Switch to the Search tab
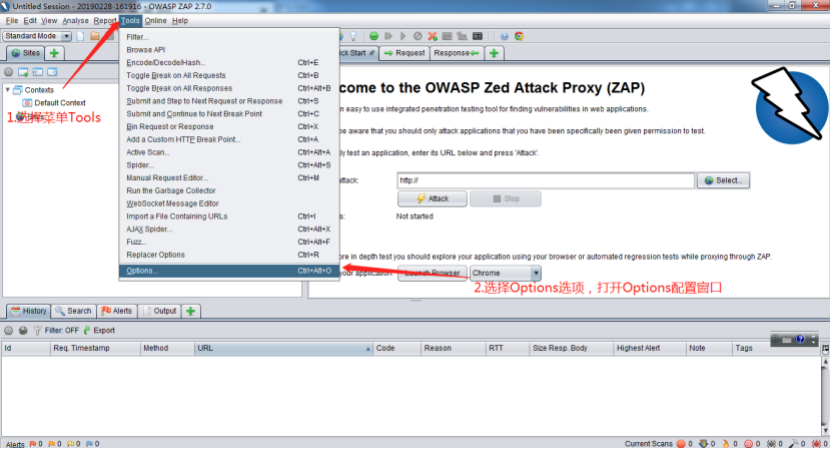This screenshot has height=450, width=832. pyautogui.click(x=73, y=311)
